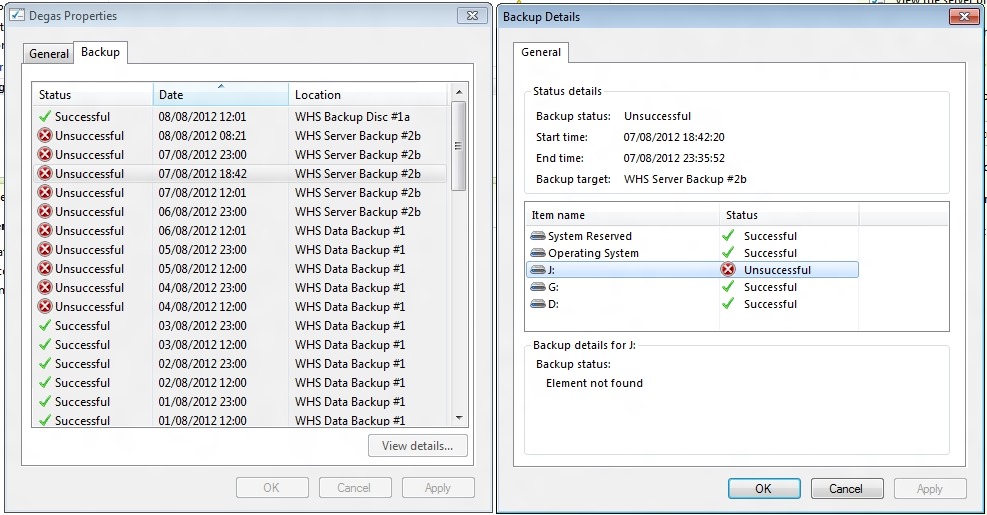Click the red error icon for J: drive
Image resolution: width=987 pixels, height=515 pixels.
(x=728, y=270)
